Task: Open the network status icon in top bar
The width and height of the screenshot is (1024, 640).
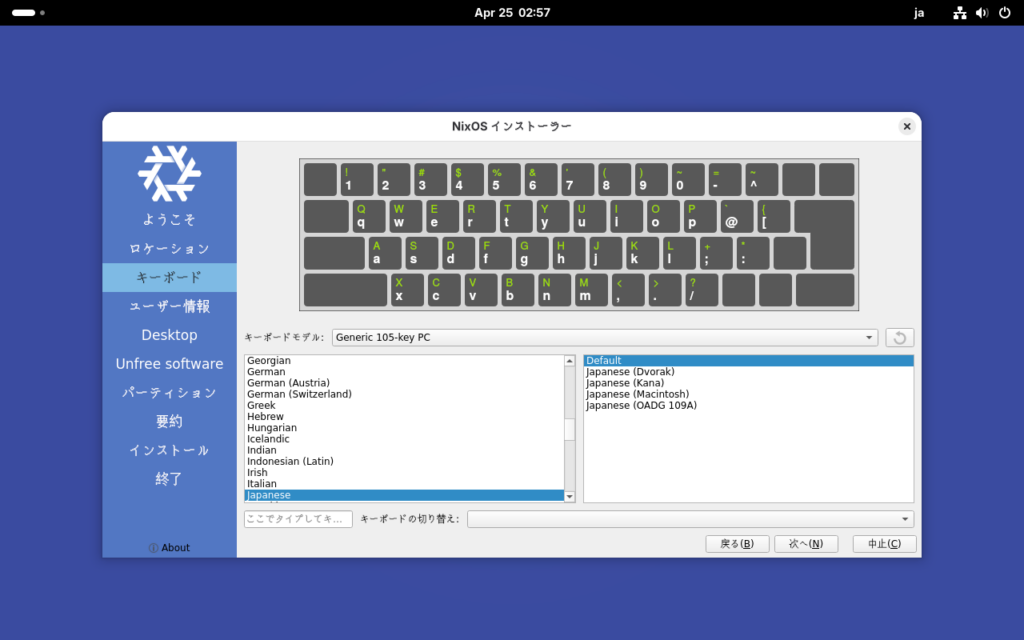Action: (960, 13)
